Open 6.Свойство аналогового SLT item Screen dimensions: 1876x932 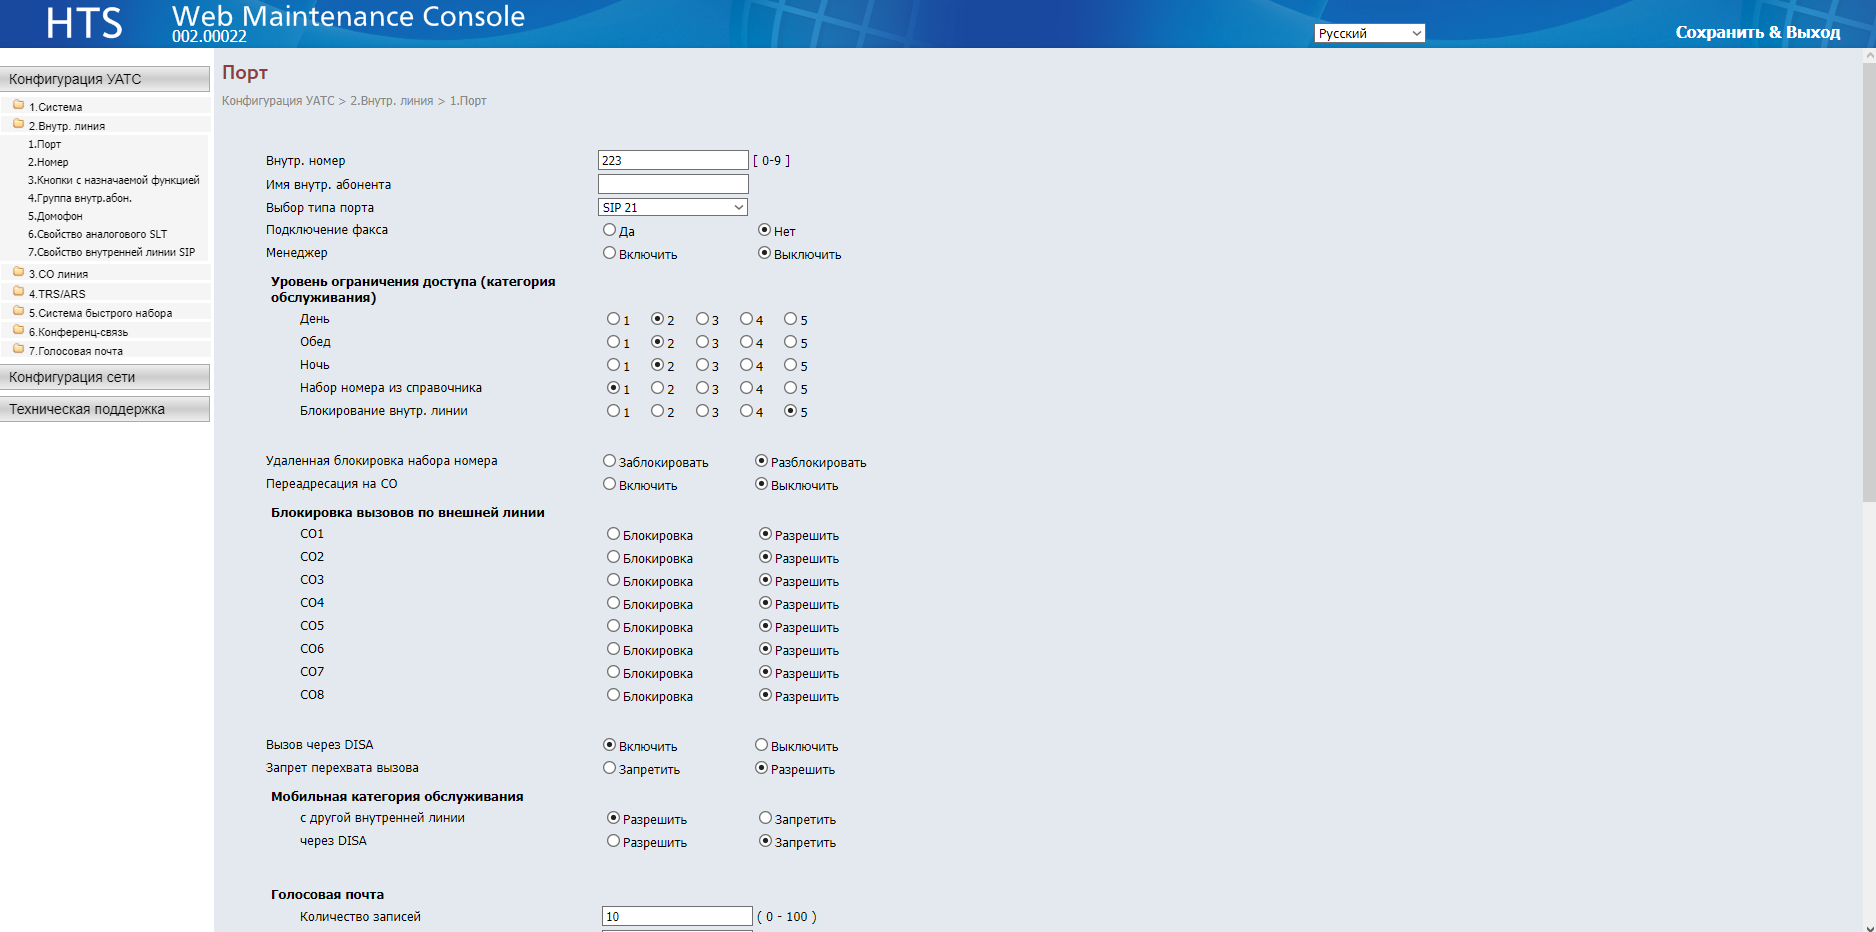pyautogui.click(x=97, y=234)
